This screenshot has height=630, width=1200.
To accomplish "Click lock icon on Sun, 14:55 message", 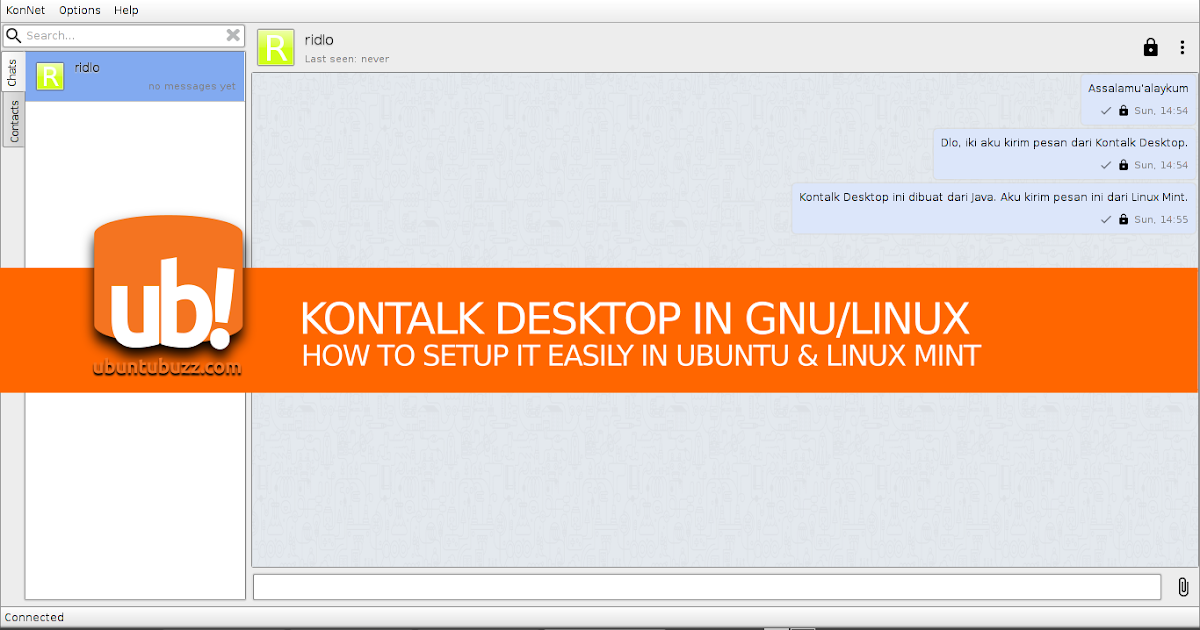I will tap(1123, 219).
